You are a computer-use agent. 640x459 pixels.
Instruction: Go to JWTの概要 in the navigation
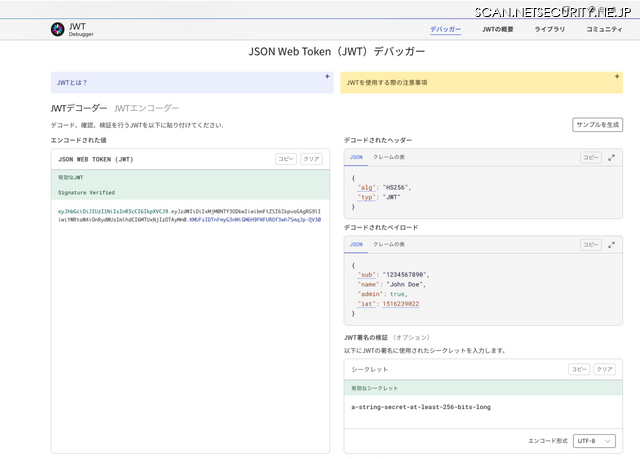[499, 30]
